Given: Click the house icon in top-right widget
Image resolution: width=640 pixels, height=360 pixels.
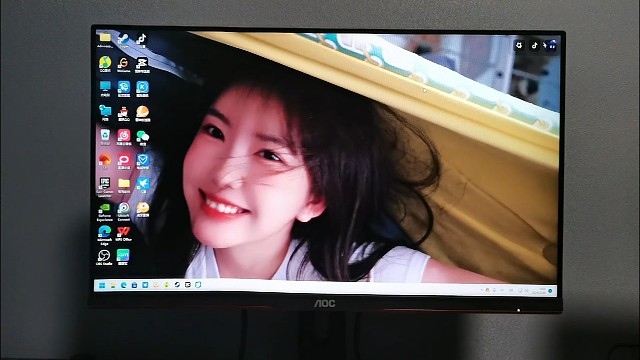Looking at the screenshot, I should pos(552,45).
